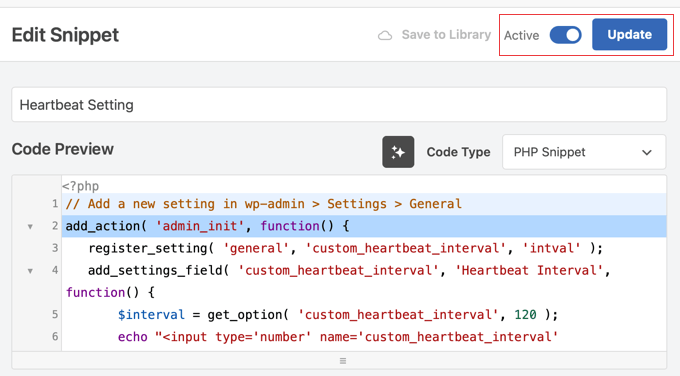
Task: Open the Code Type PHP Snippet dropdown
Action: click(x=584, y=152)
